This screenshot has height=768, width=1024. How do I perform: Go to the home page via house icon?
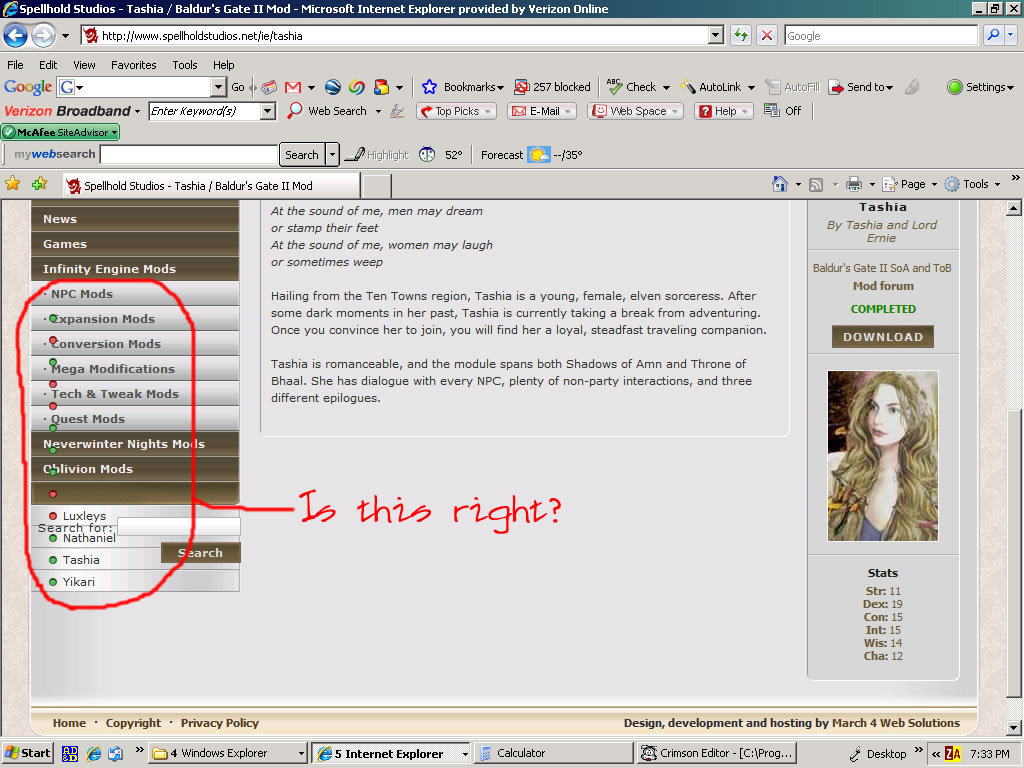click(x=780, y=184)
